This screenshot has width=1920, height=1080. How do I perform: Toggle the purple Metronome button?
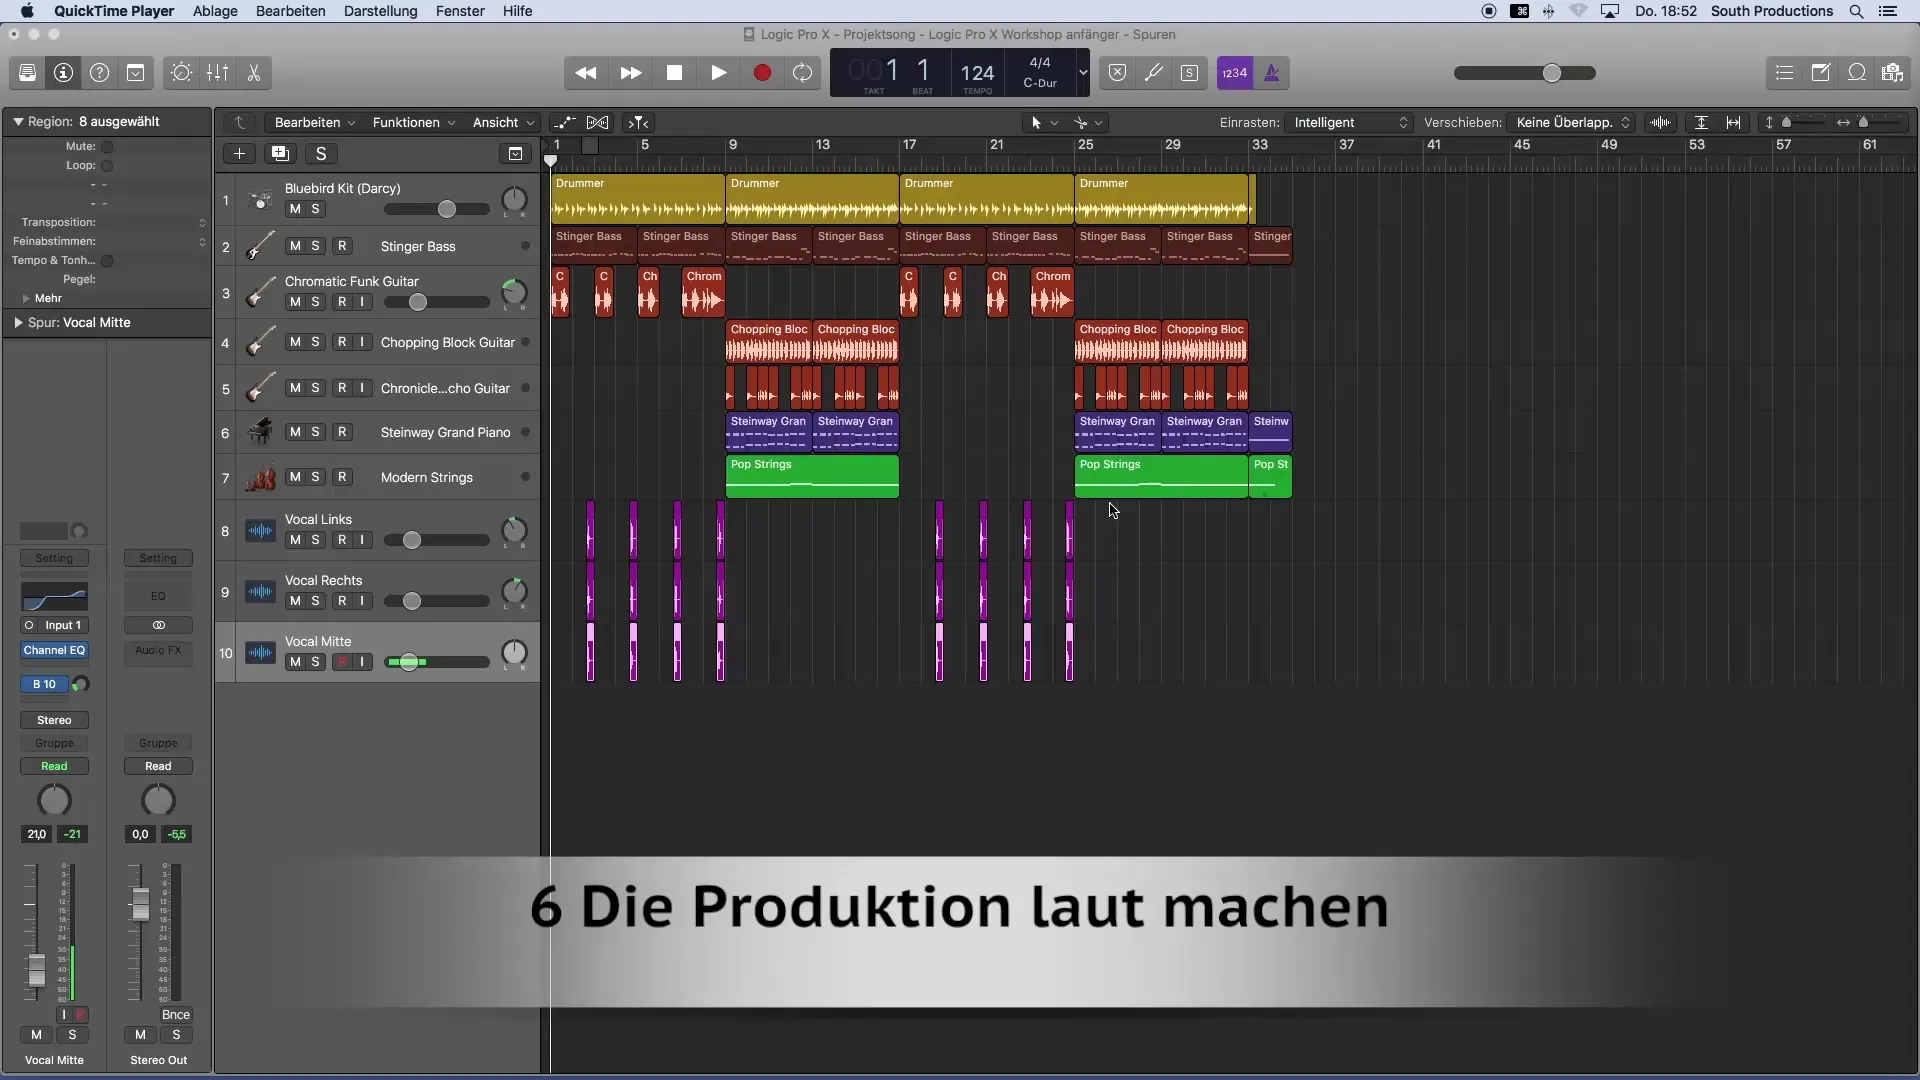[1272, 73]
